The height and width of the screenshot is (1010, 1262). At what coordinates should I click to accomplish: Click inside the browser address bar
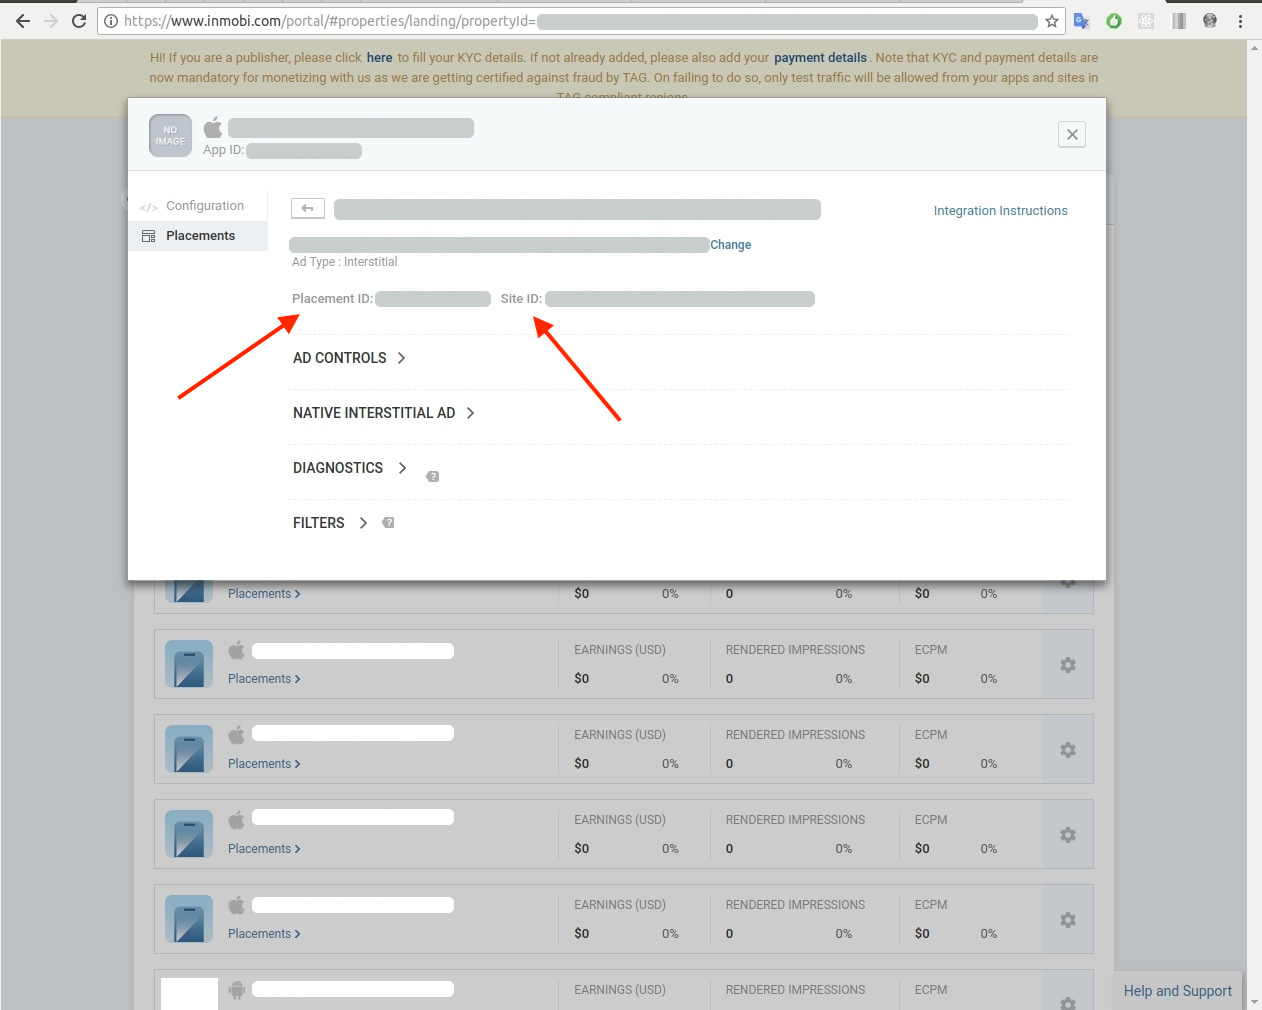coord(500,20)
